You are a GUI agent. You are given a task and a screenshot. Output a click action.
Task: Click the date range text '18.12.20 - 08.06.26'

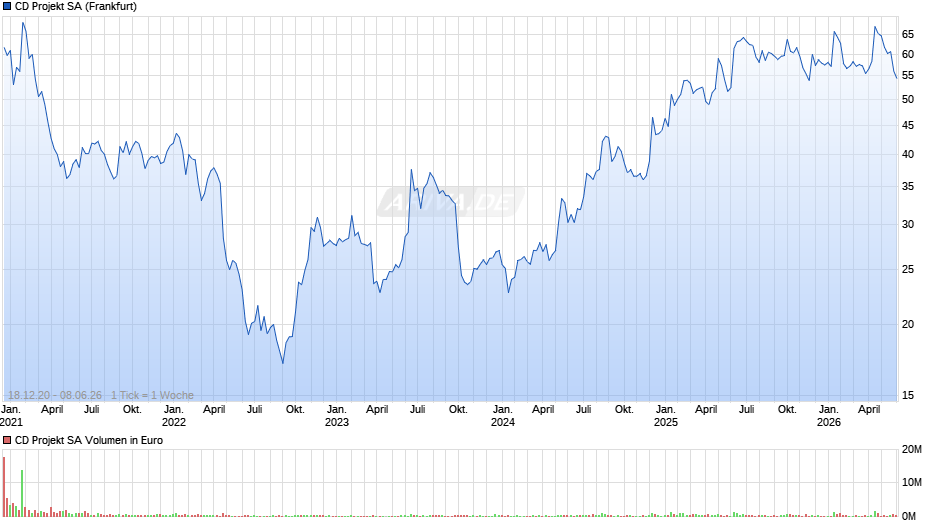tap(55, 395)
